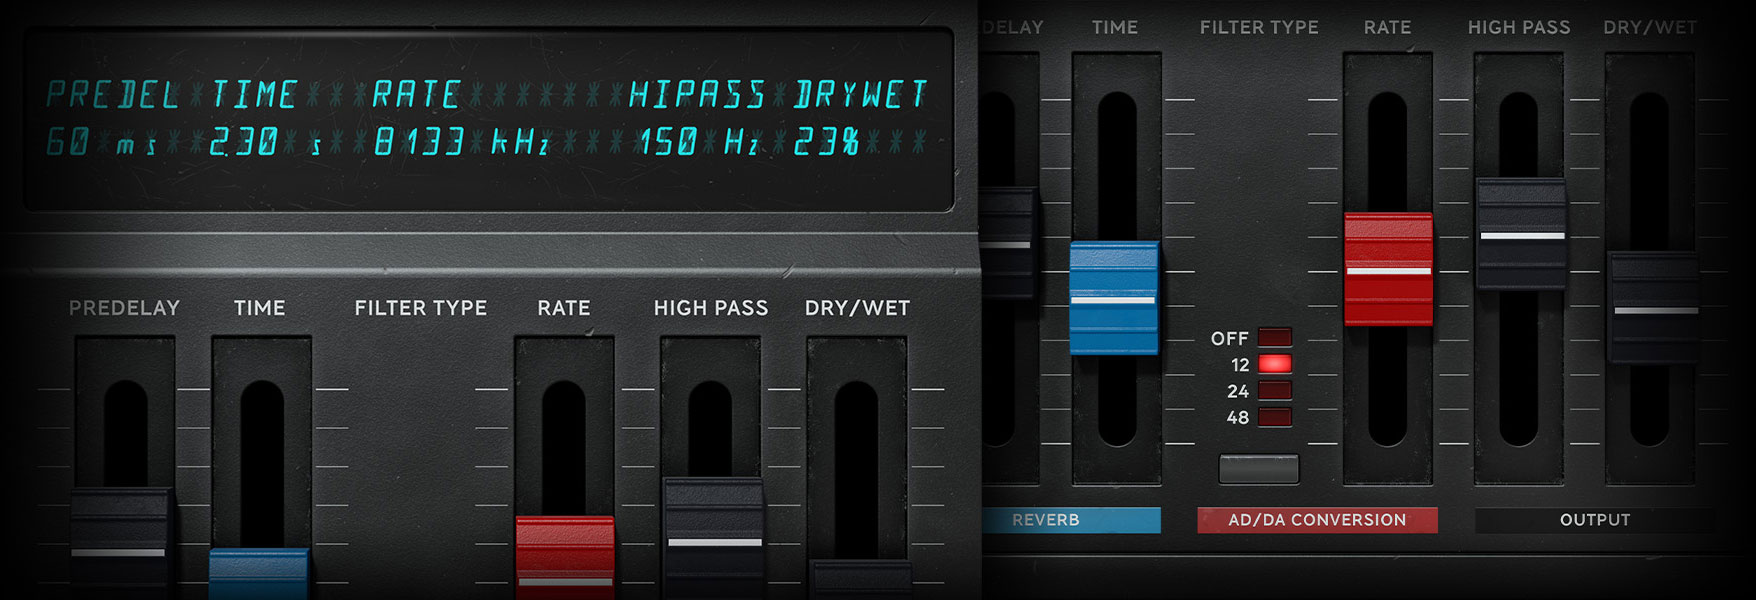Click the PREDELAY slider handle in left panel

(119, 543)
